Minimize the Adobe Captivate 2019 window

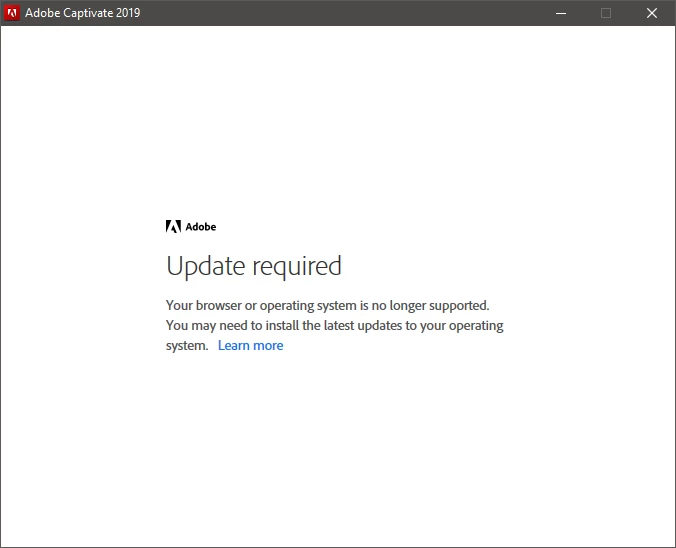561,13
